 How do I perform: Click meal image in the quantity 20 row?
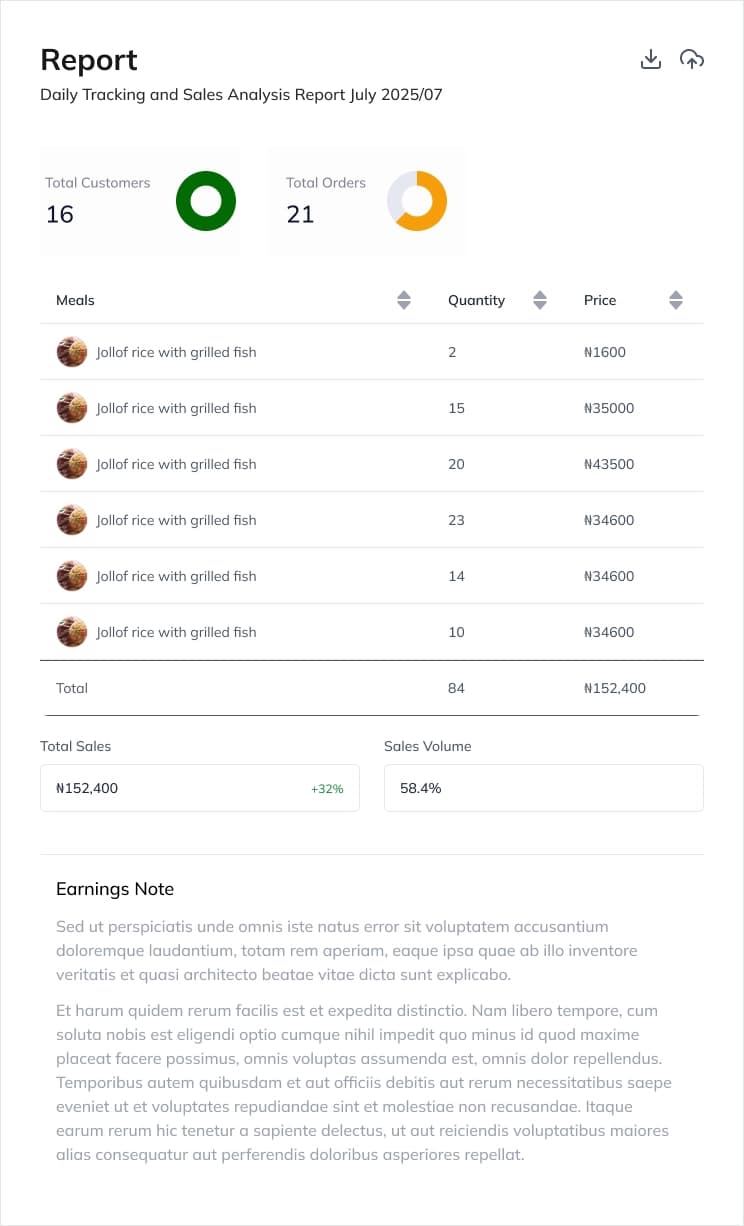tap(72, 464)
